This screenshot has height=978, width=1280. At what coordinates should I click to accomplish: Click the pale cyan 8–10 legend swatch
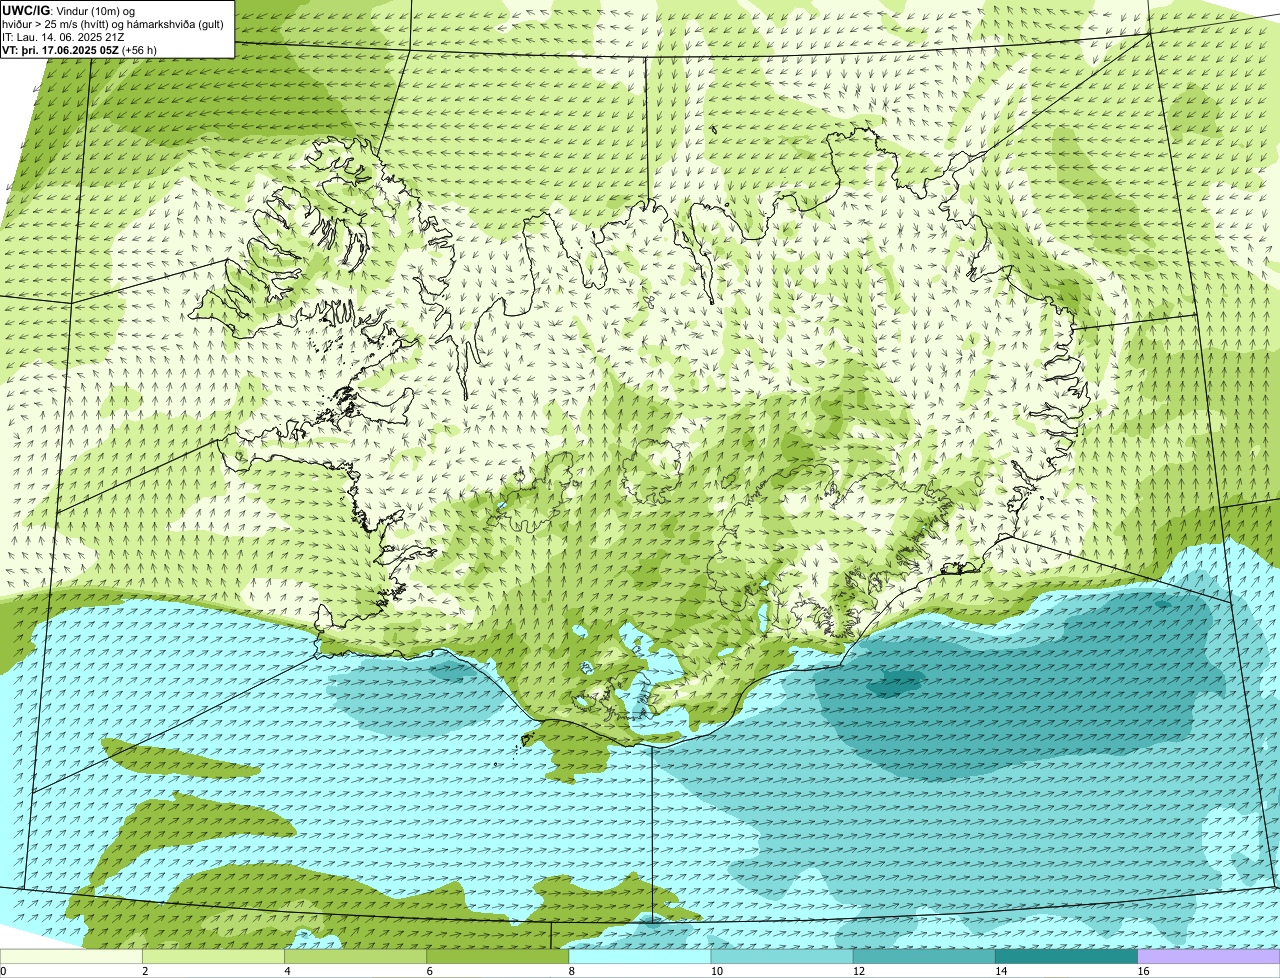640,956
